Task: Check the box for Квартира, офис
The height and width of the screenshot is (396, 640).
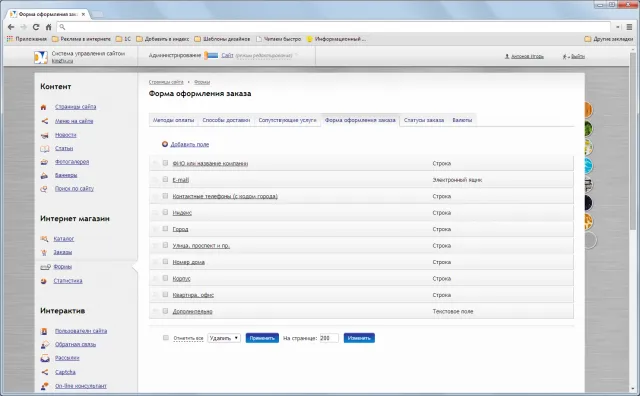Action: (165, 294)
